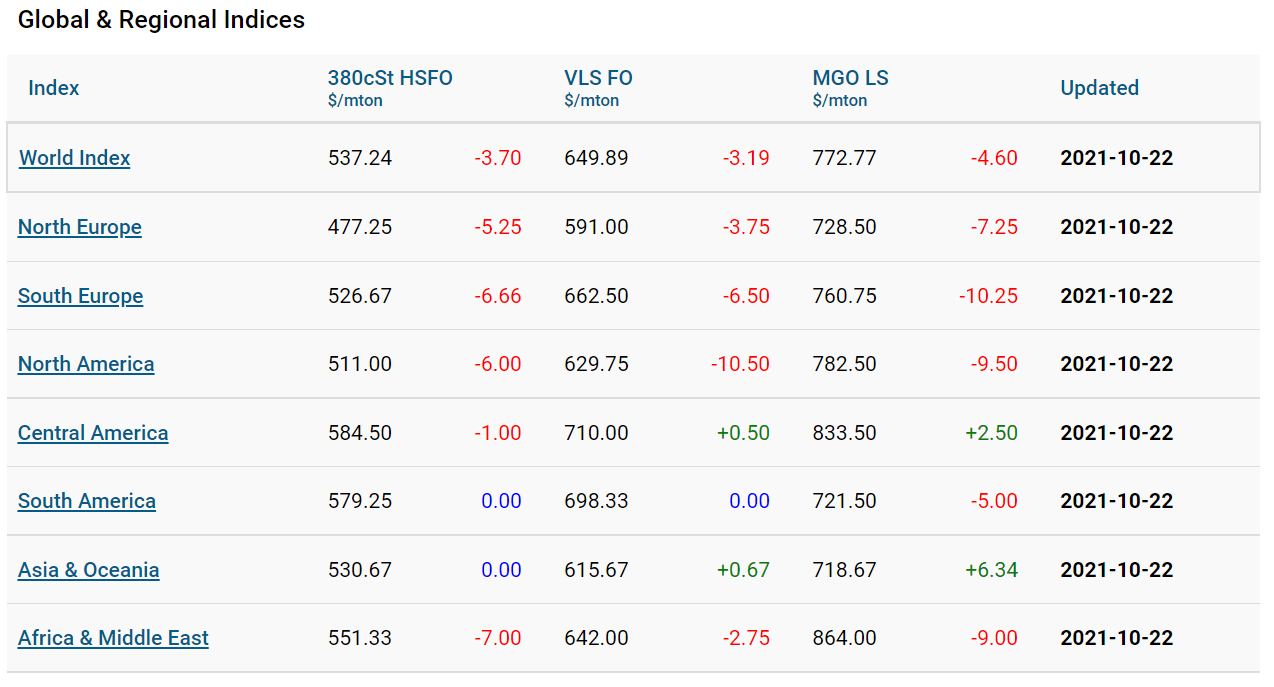The height and width of the screenshot is (687, 1274).
Task: Select South Europe VLSFO price 662.50
Action: [x=596, y=296]
